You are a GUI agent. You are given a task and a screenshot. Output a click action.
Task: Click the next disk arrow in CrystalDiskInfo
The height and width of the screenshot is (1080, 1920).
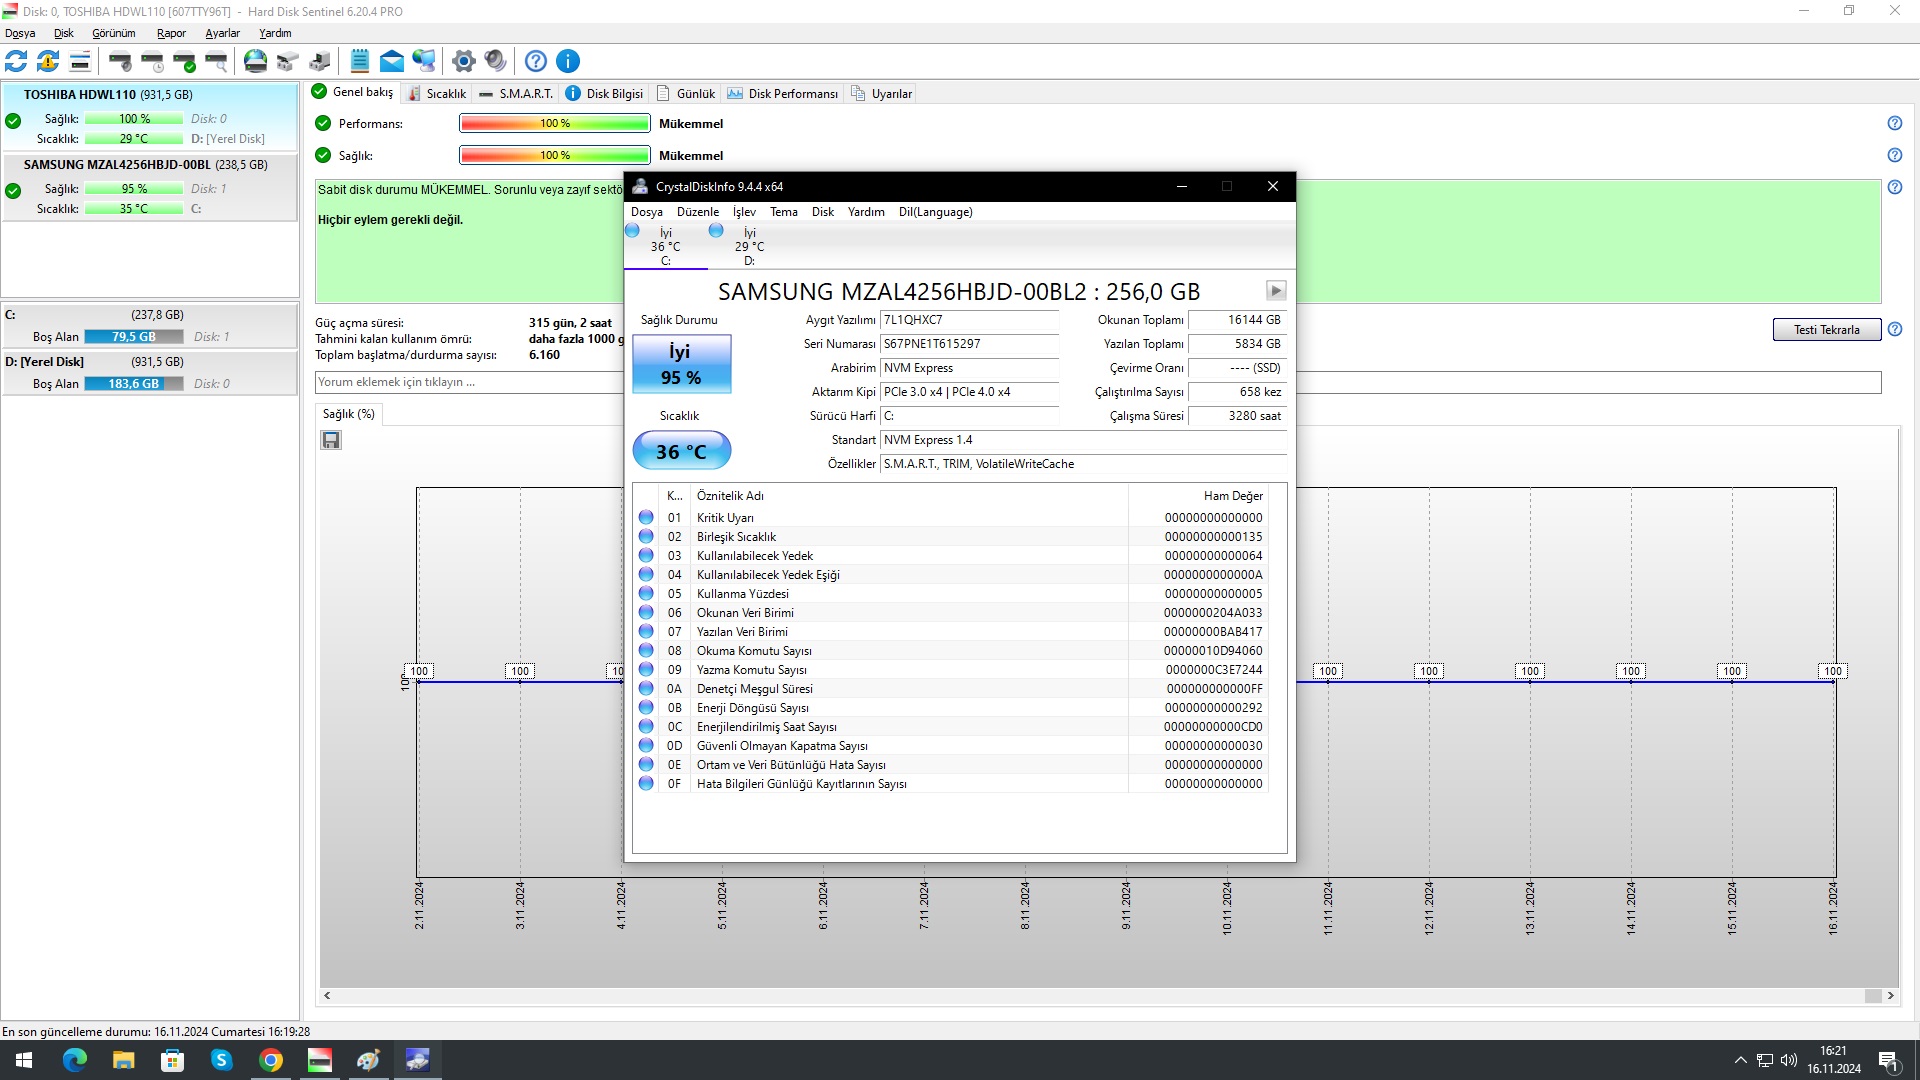(1275, 291)
